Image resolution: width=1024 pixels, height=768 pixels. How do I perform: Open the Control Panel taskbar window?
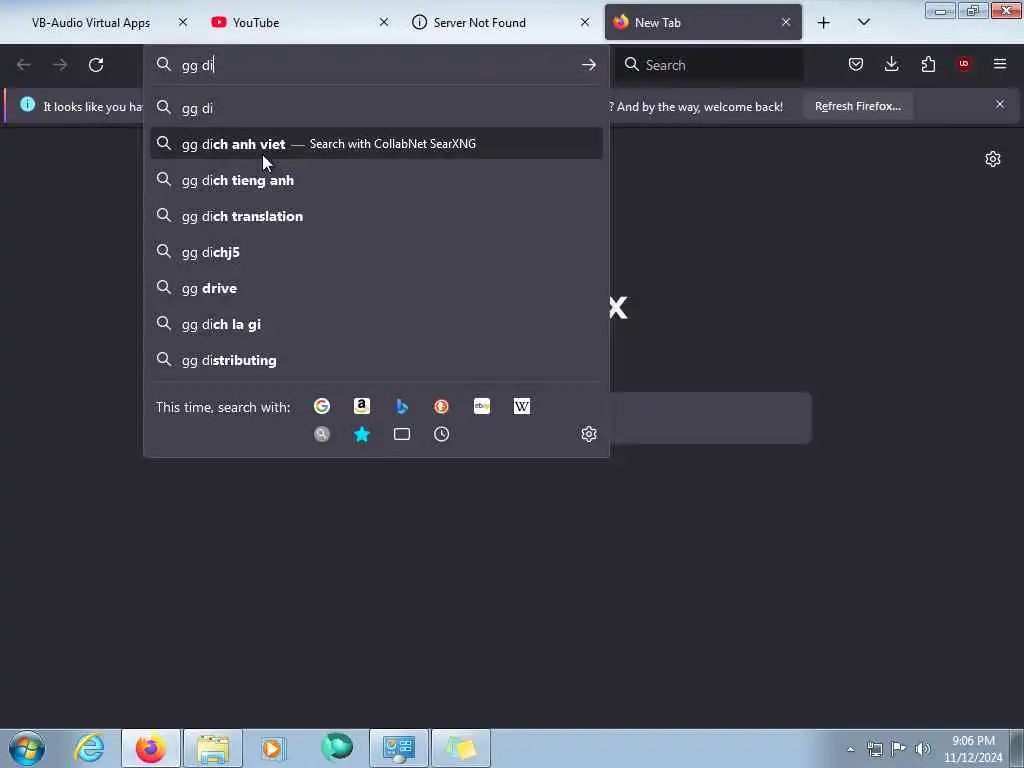[399, 748]
